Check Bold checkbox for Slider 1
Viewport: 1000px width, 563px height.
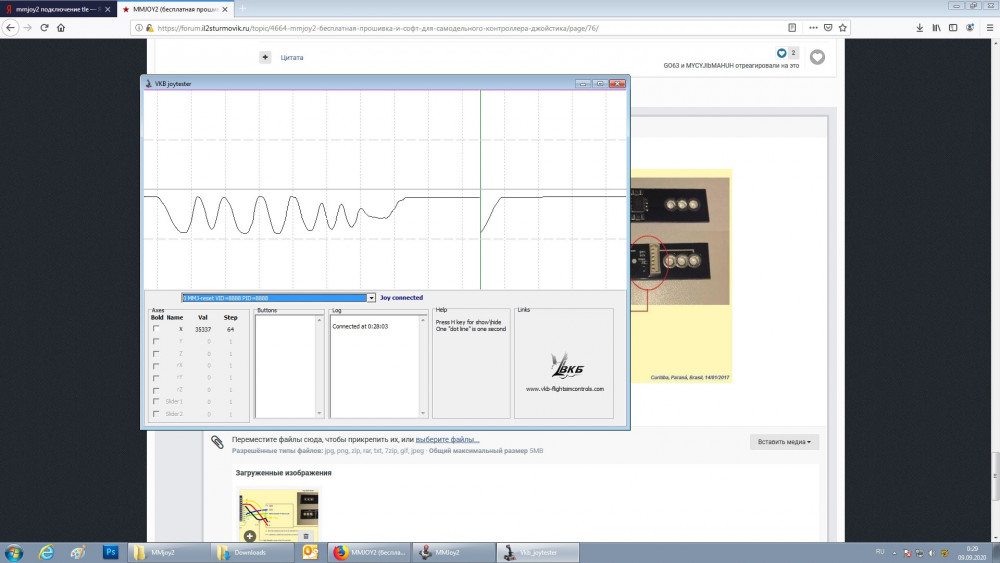[156, 401]
